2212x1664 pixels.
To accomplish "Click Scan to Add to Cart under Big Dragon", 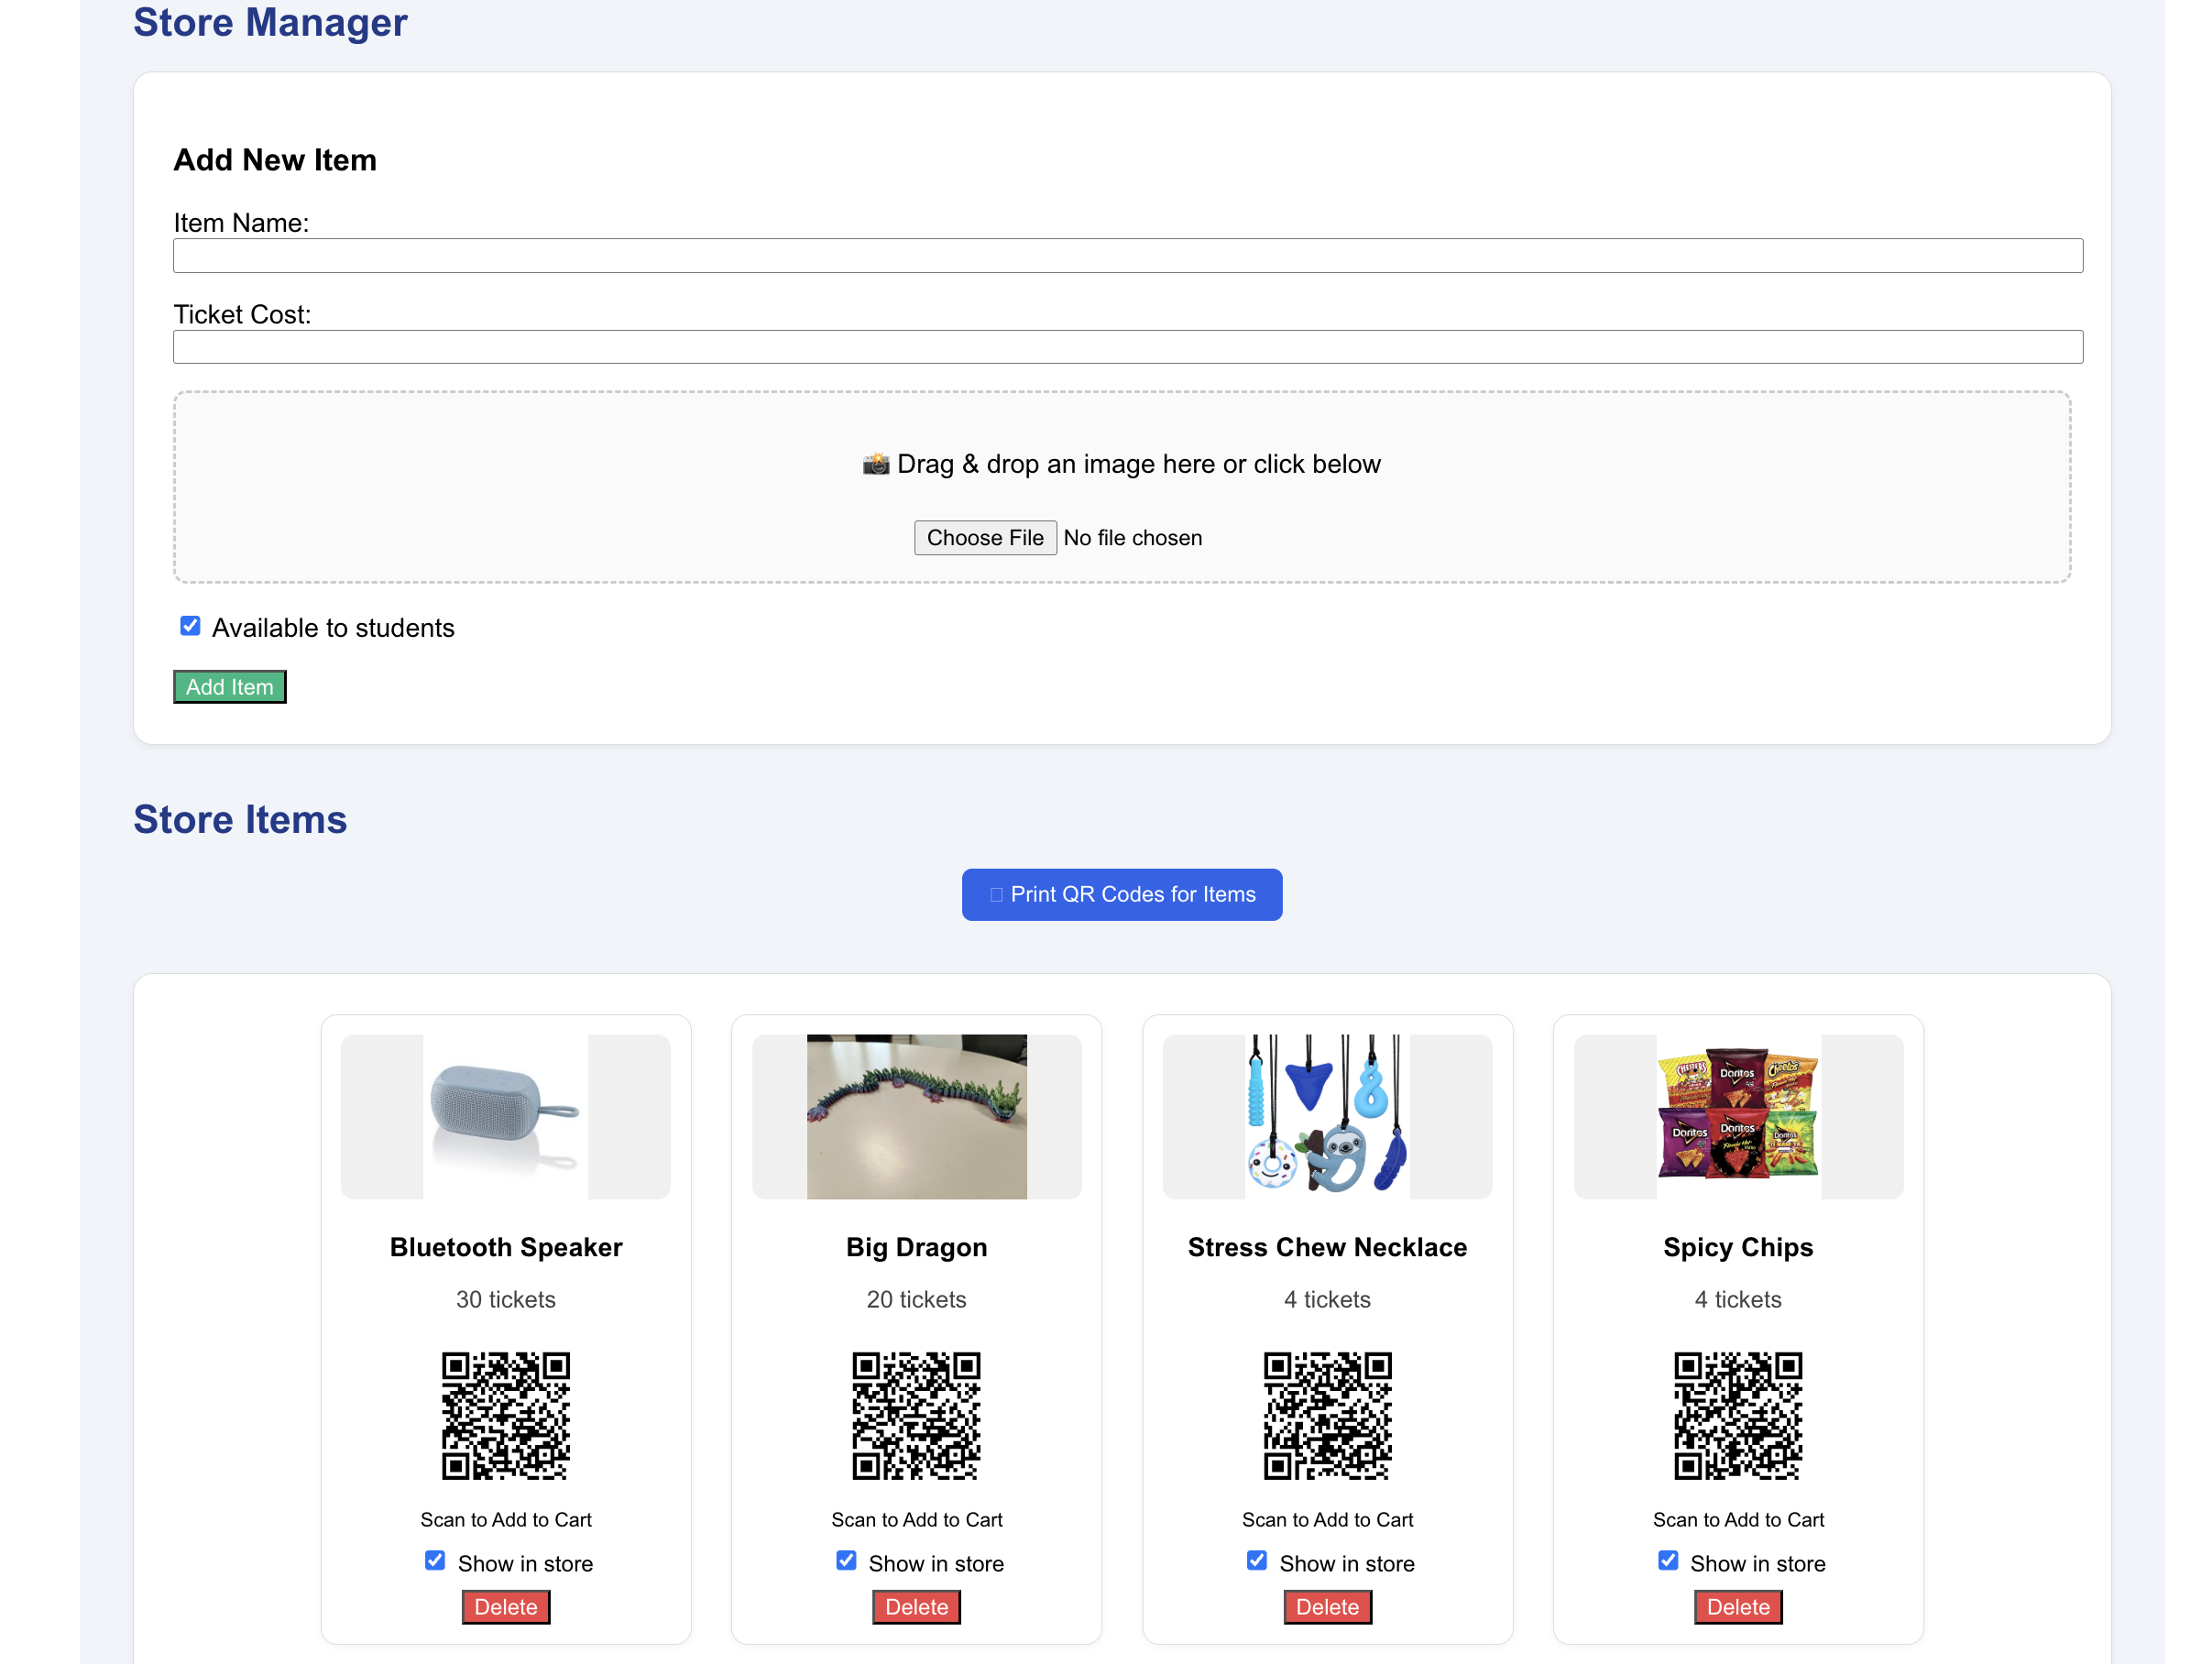I will [917, 1519].
